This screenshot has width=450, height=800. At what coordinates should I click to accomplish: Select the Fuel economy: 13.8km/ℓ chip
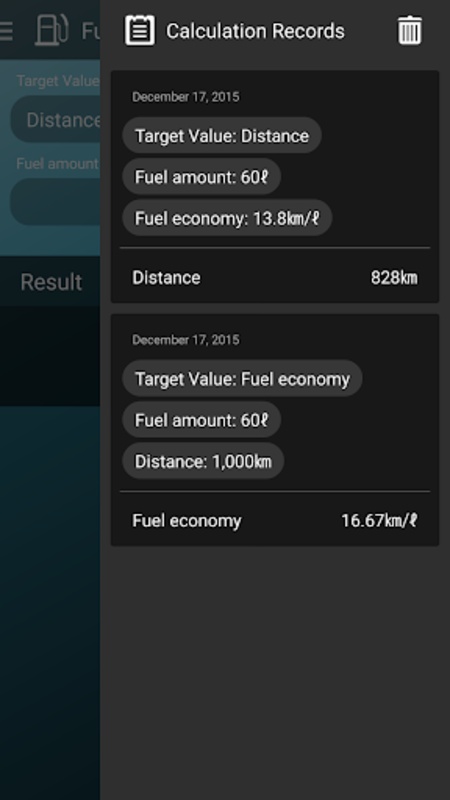point(227,218)
